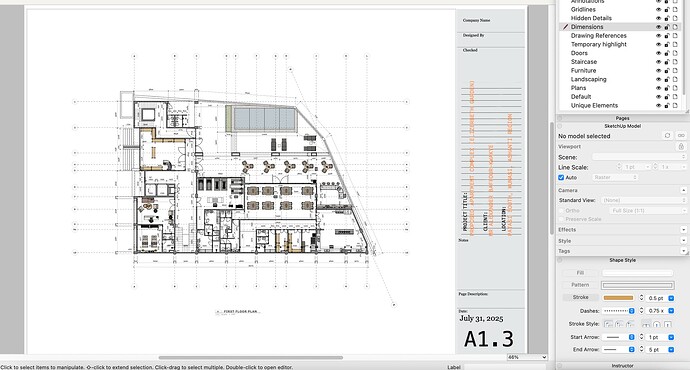Open the Scene dropdown
Viewport: 690px width, 370px height.
[x=639, y=157]
